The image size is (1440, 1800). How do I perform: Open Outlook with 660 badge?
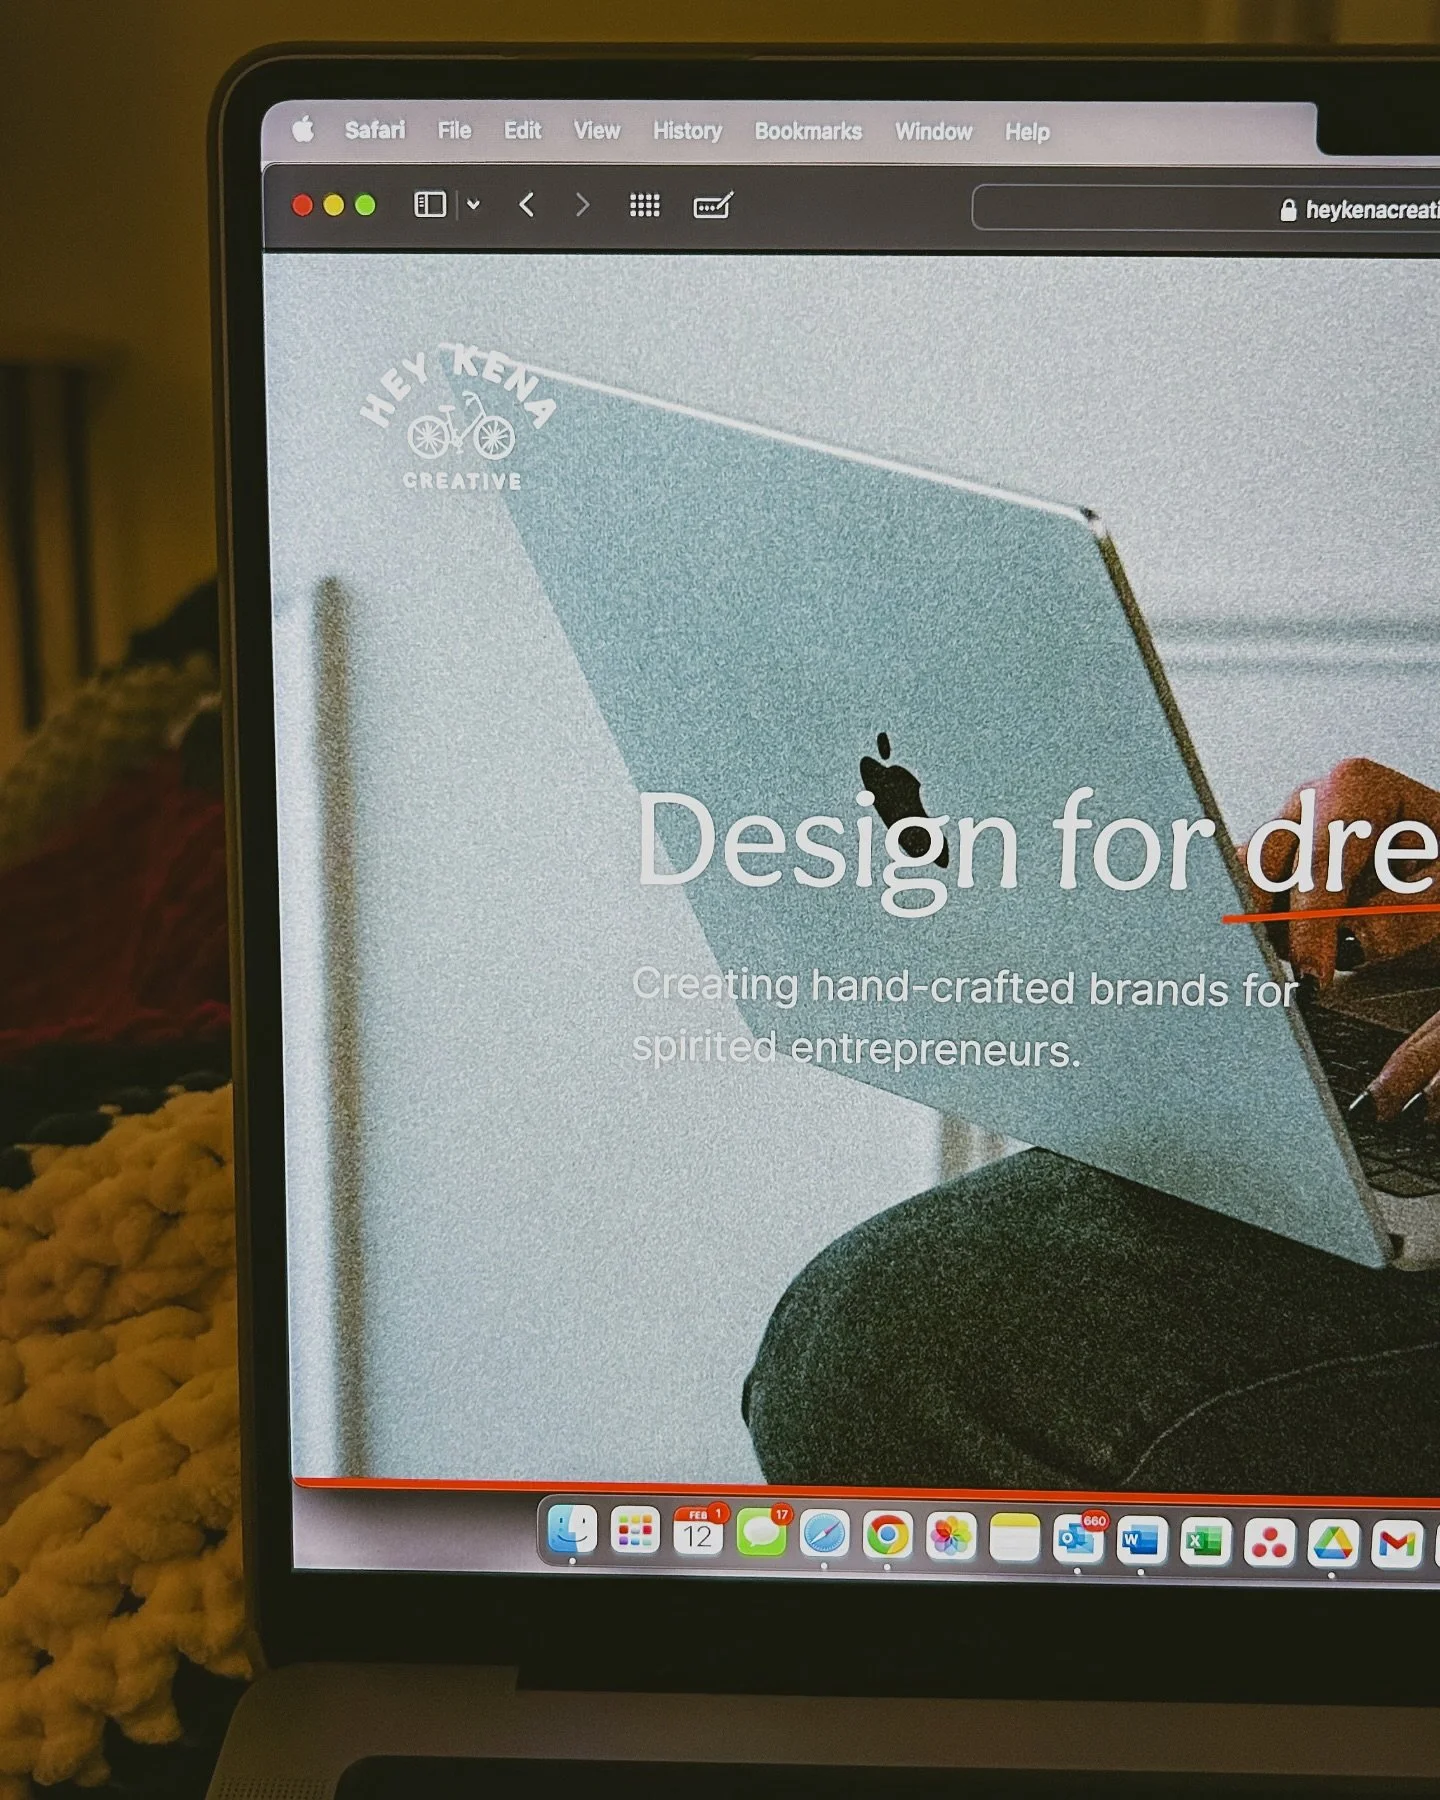coord(1077,1539)
